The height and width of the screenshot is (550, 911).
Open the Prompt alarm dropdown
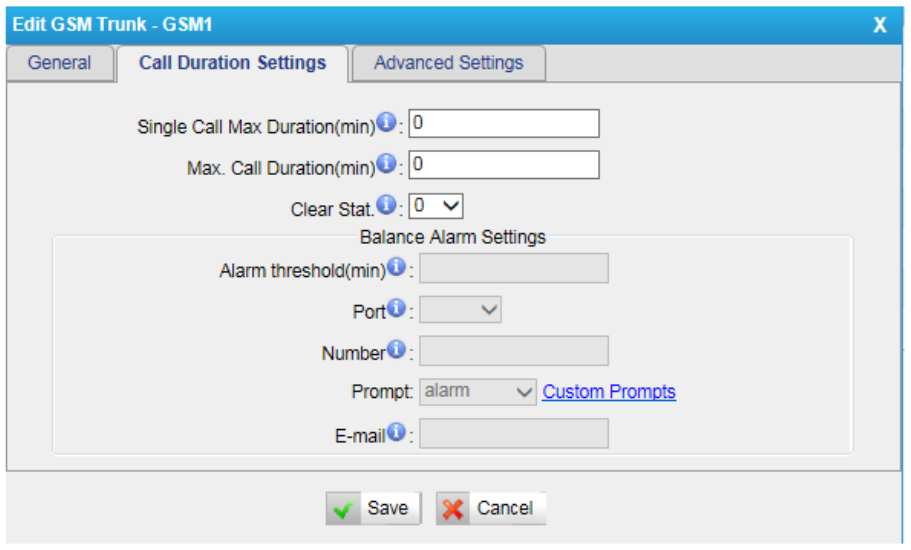coord(479,392)
